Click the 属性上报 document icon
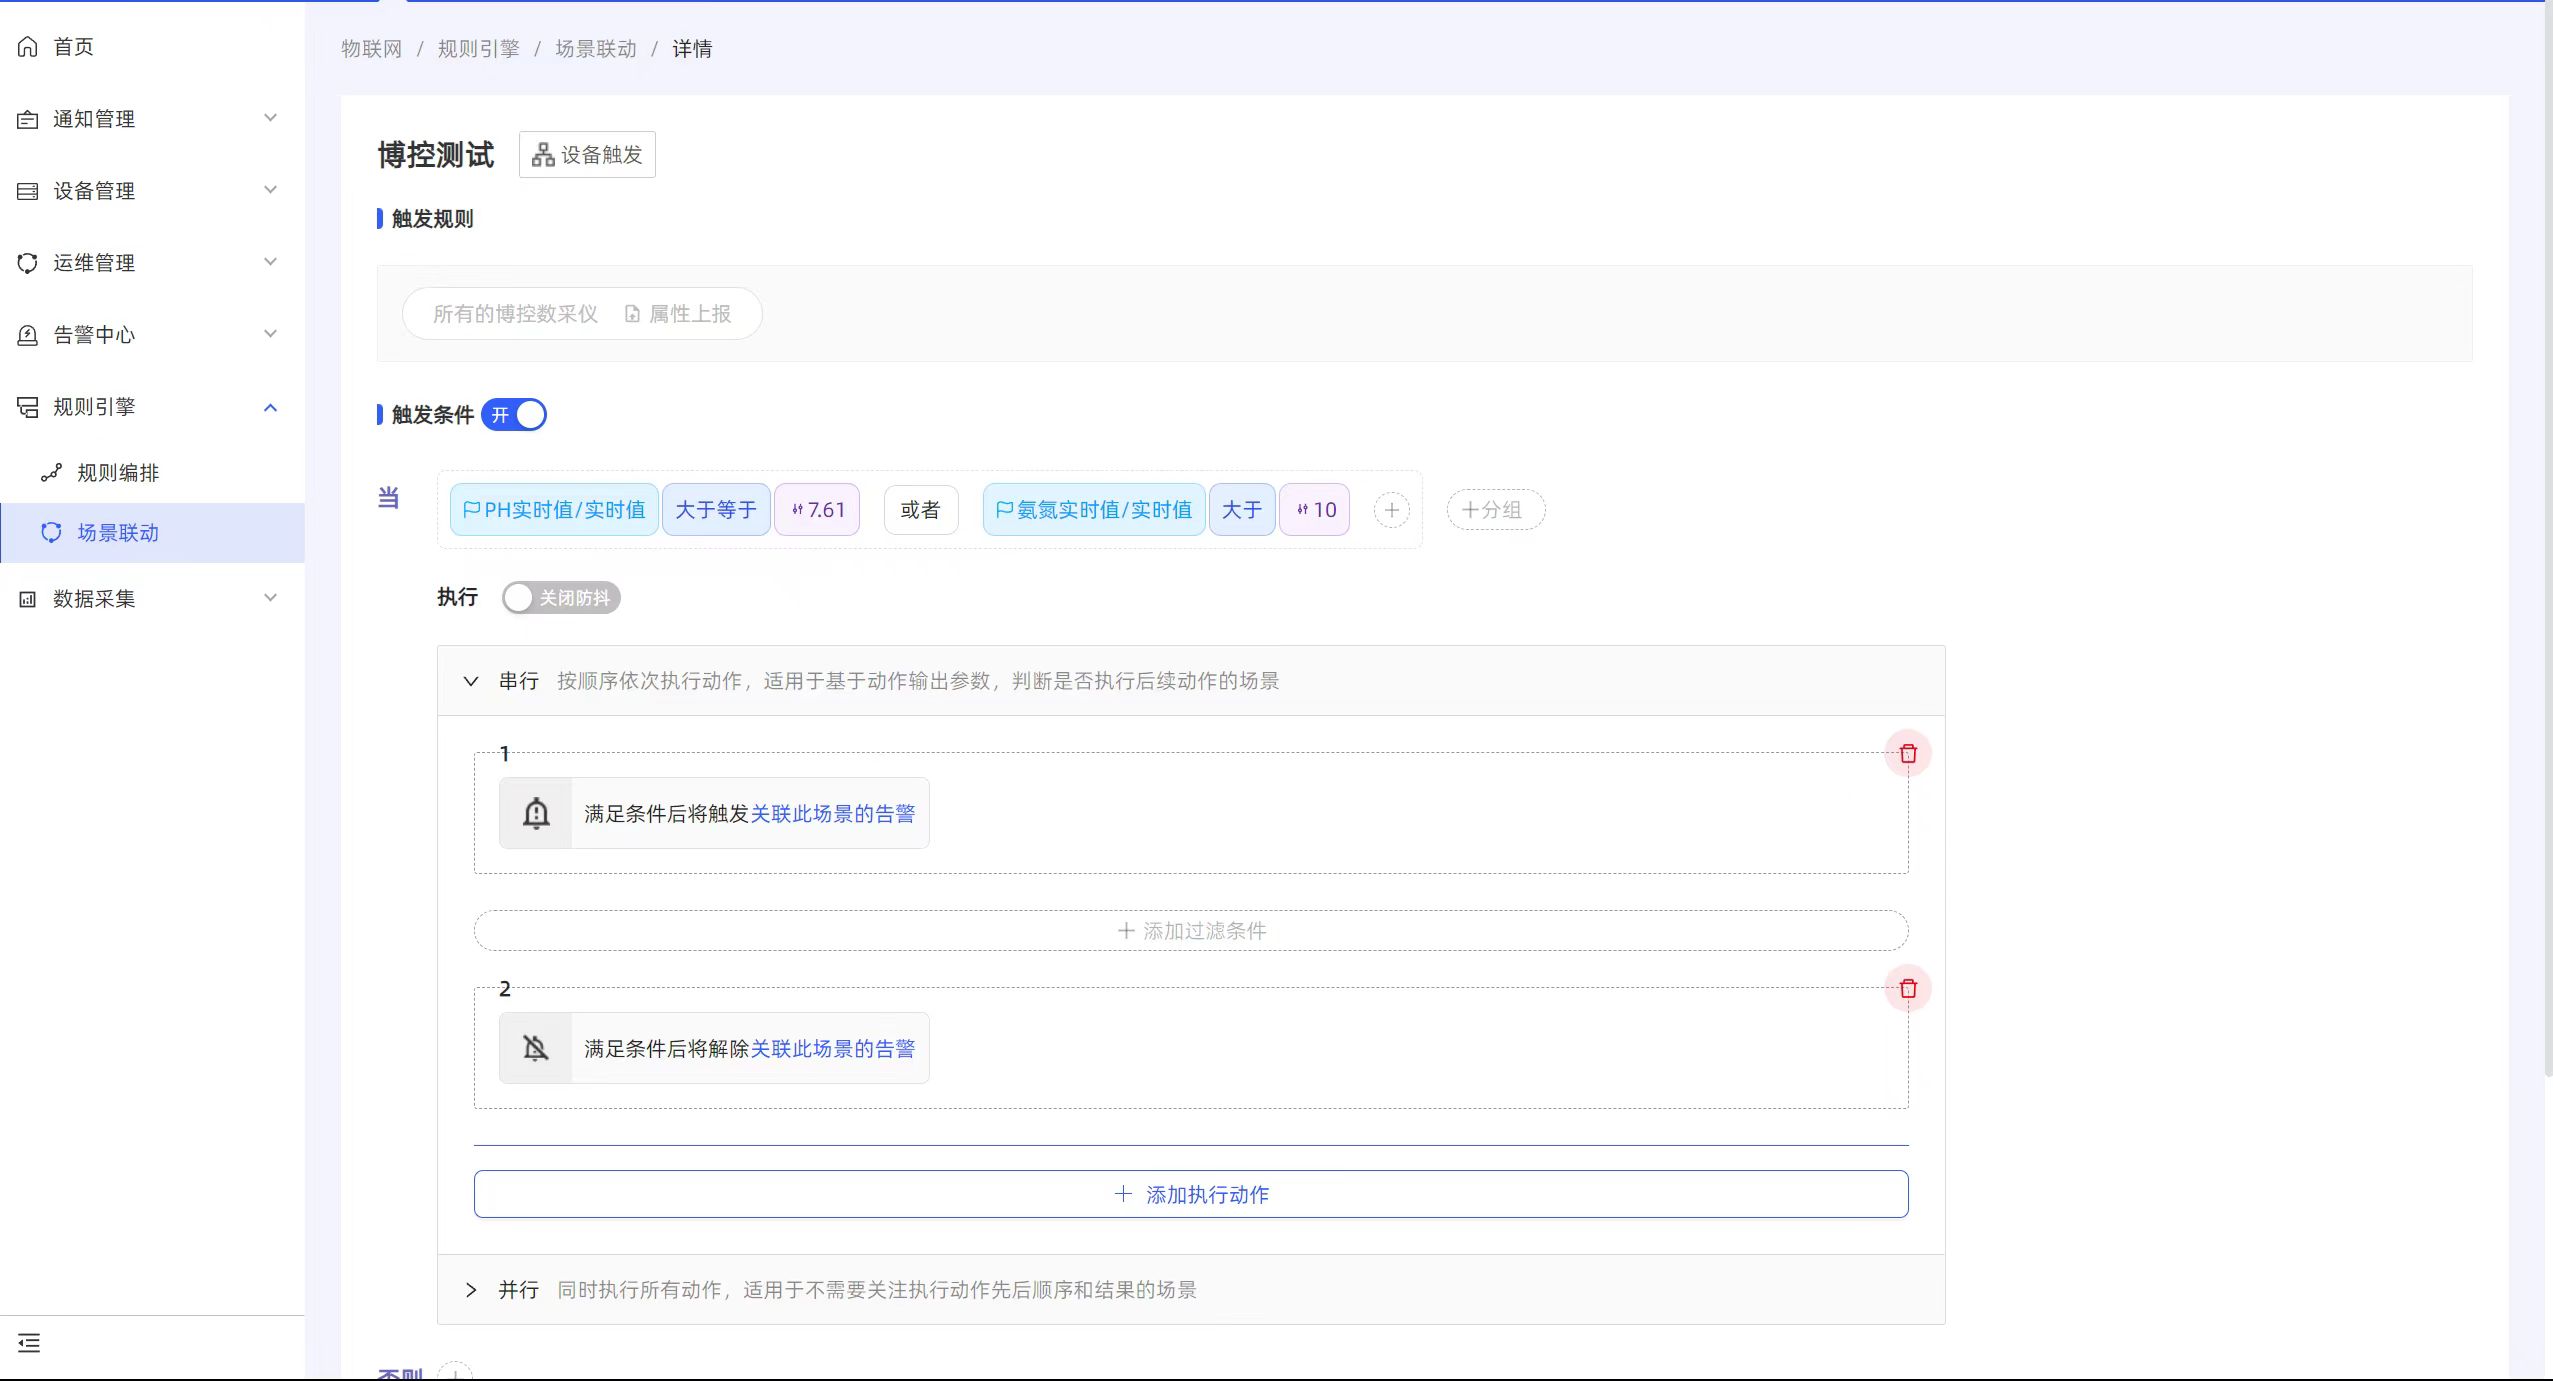This screenshot has height=1381, width=2553. [x=632, y=314]
